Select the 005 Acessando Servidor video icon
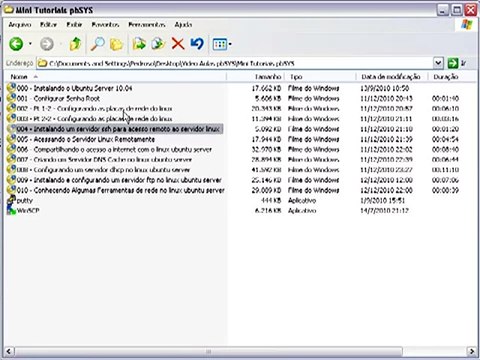Image resolution: width=480 pixels, height=360 pixels. point(11,139)
